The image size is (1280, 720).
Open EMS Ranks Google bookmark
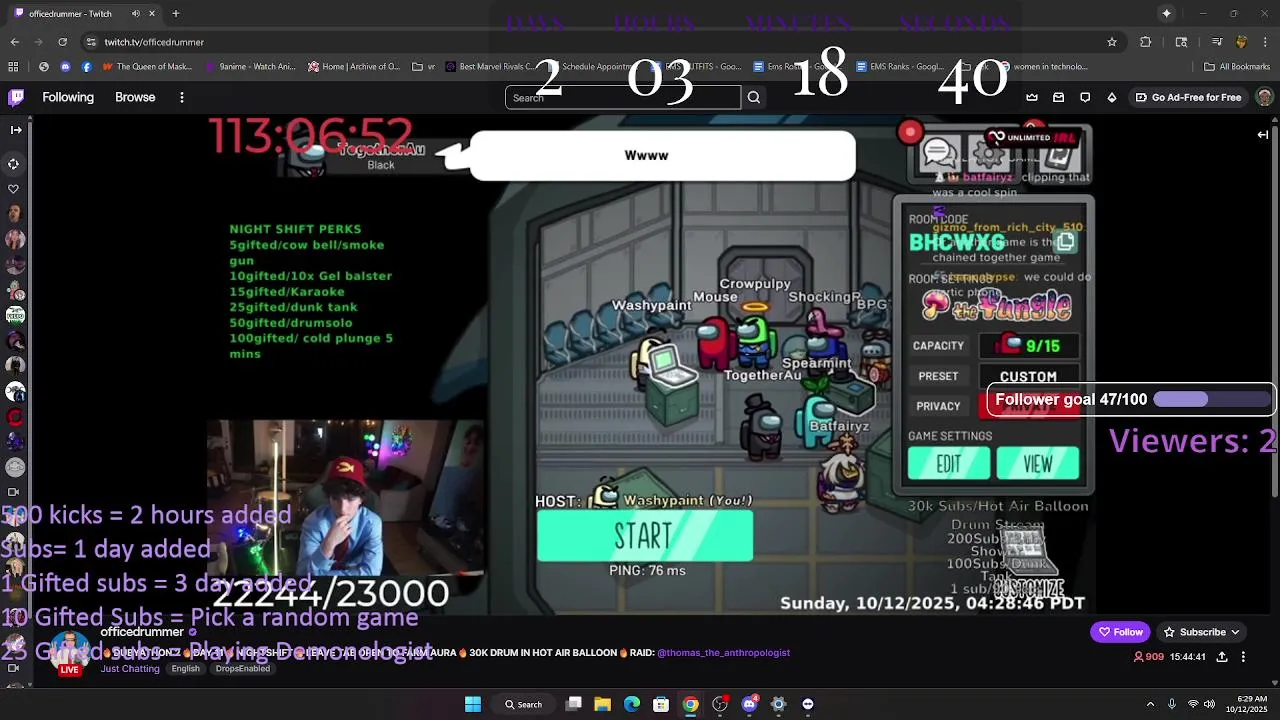[x=898, y=67]
